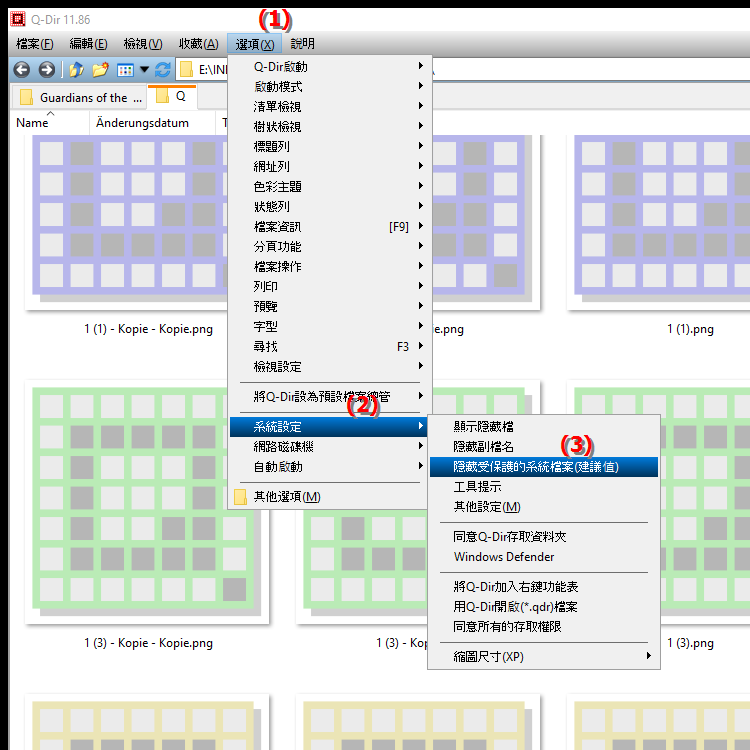
Task: Toggle 顯示隱藏檔 option
Action: click(x=544, y=427)
